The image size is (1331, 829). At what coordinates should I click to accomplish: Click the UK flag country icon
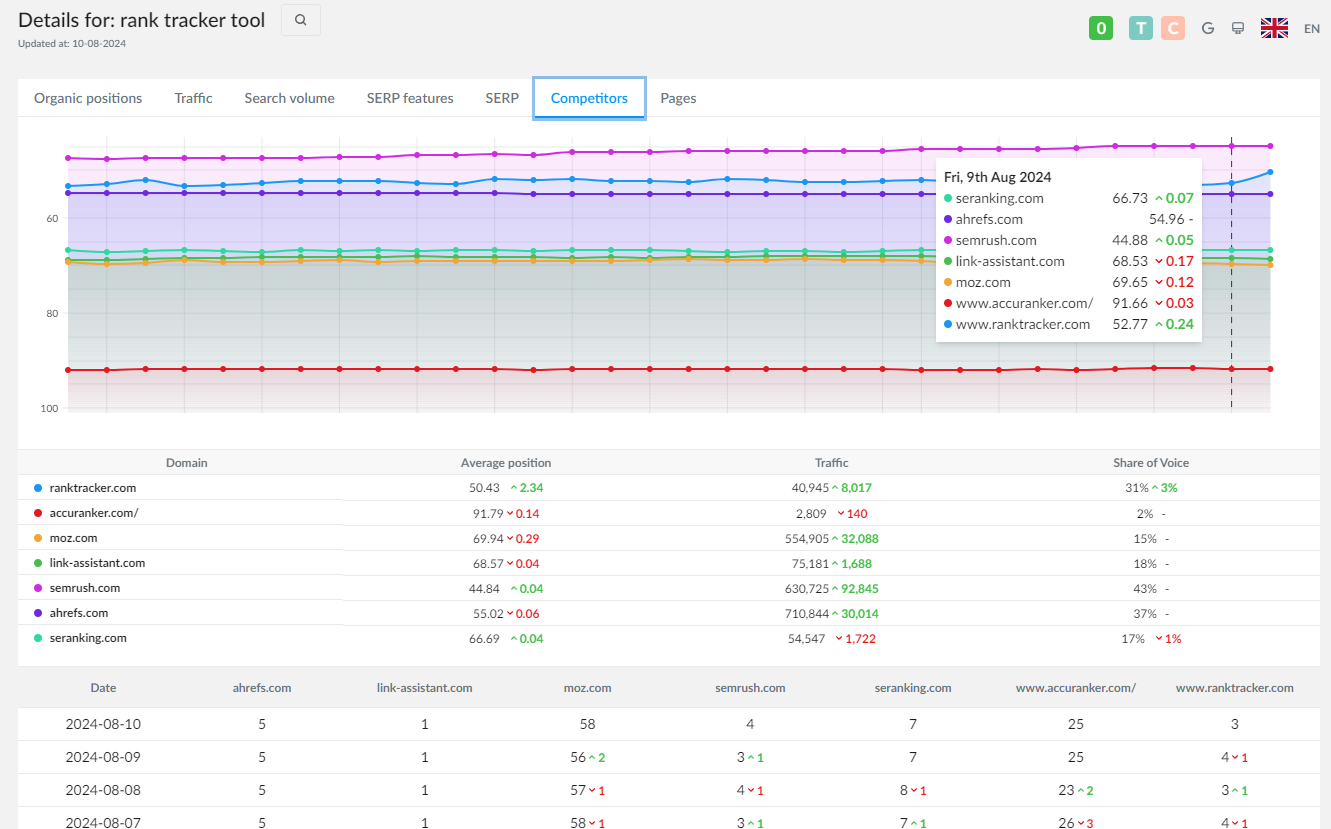(x=1274, y=28)
